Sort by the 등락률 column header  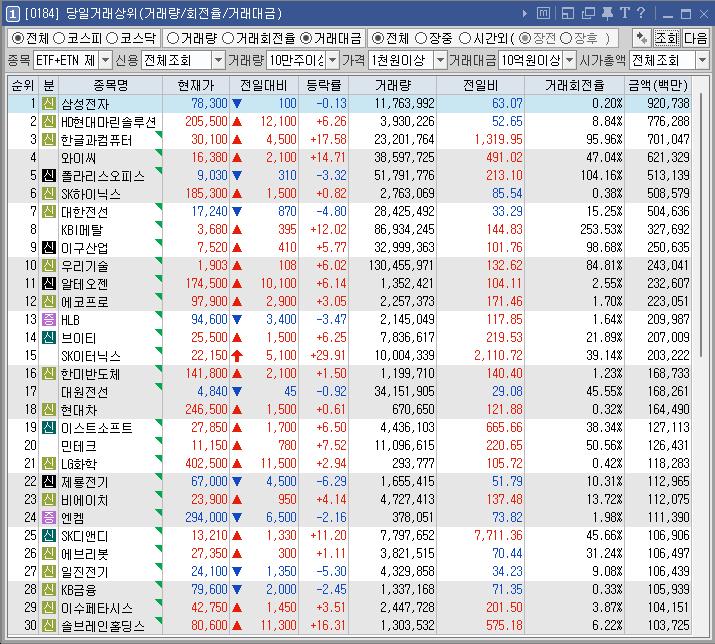click(323, 85)
